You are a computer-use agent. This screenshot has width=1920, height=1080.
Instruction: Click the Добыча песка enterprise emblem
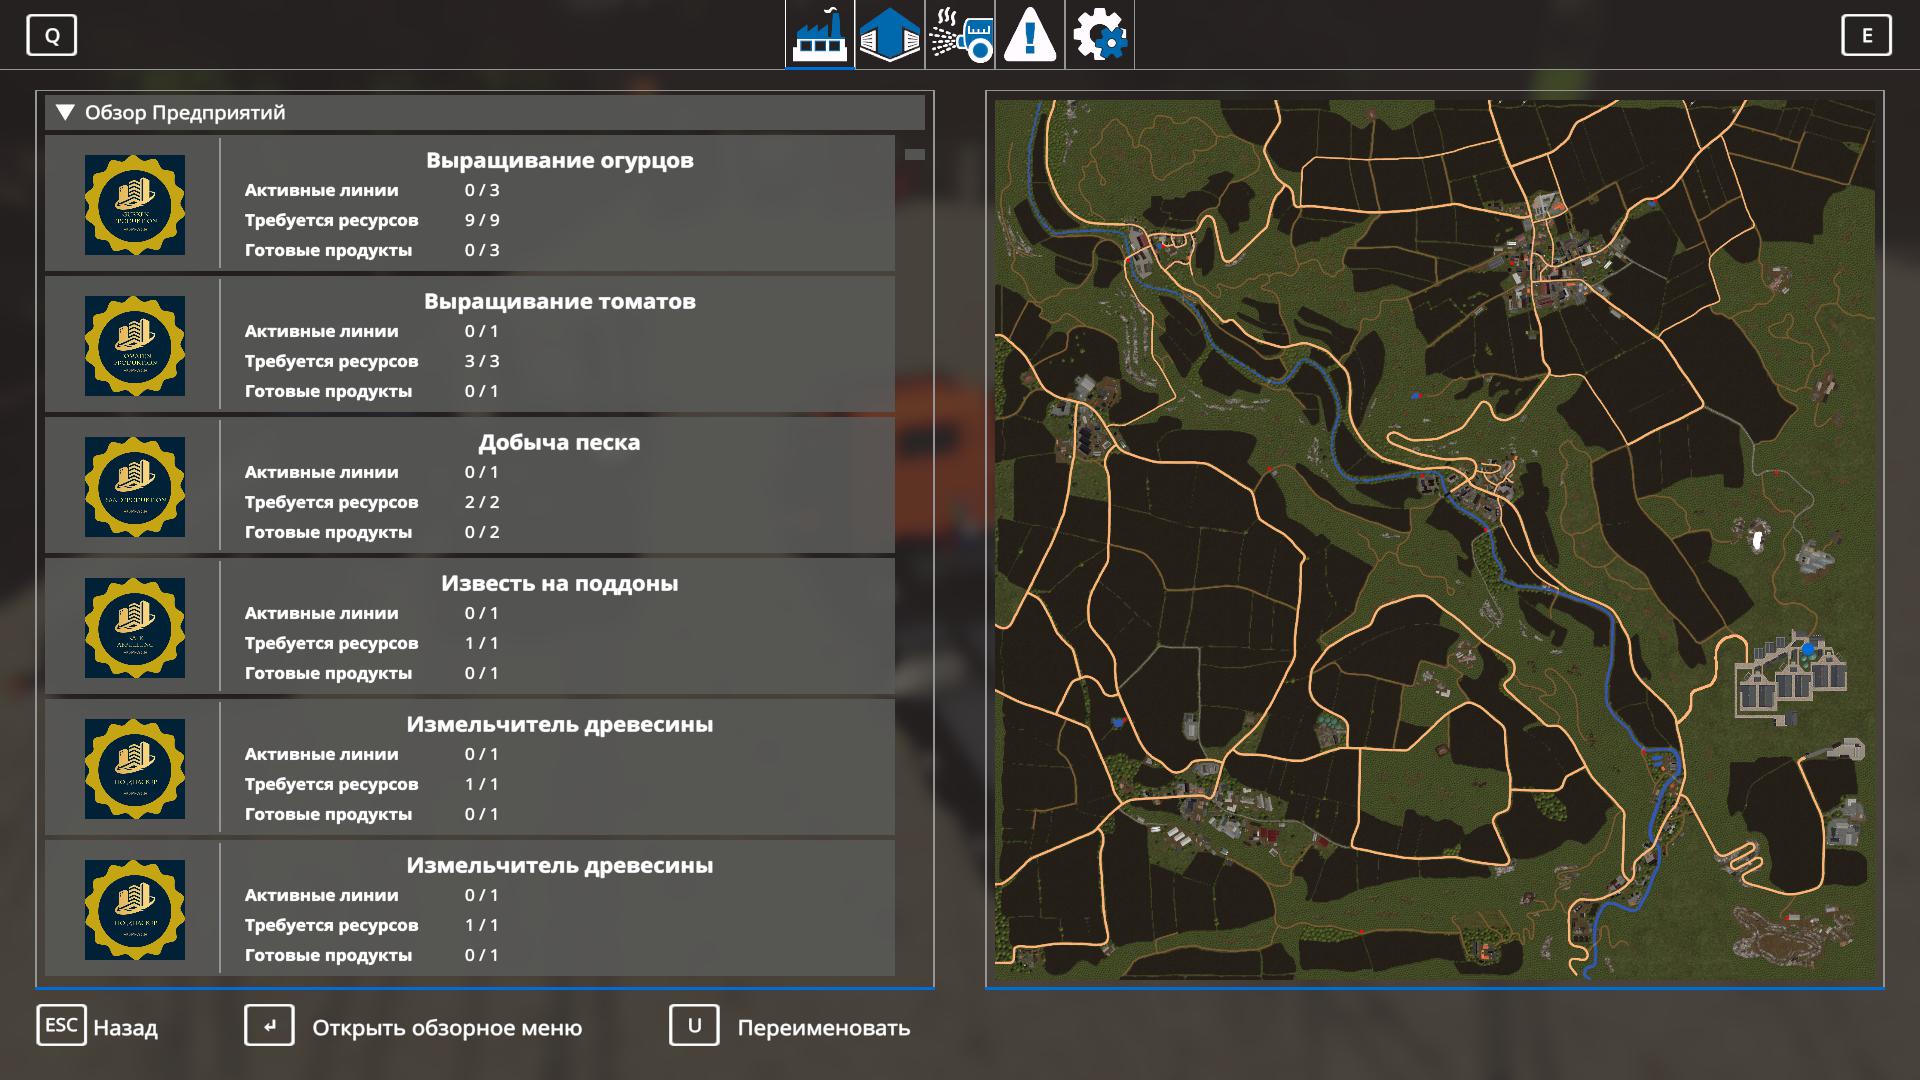pos(135,487)
